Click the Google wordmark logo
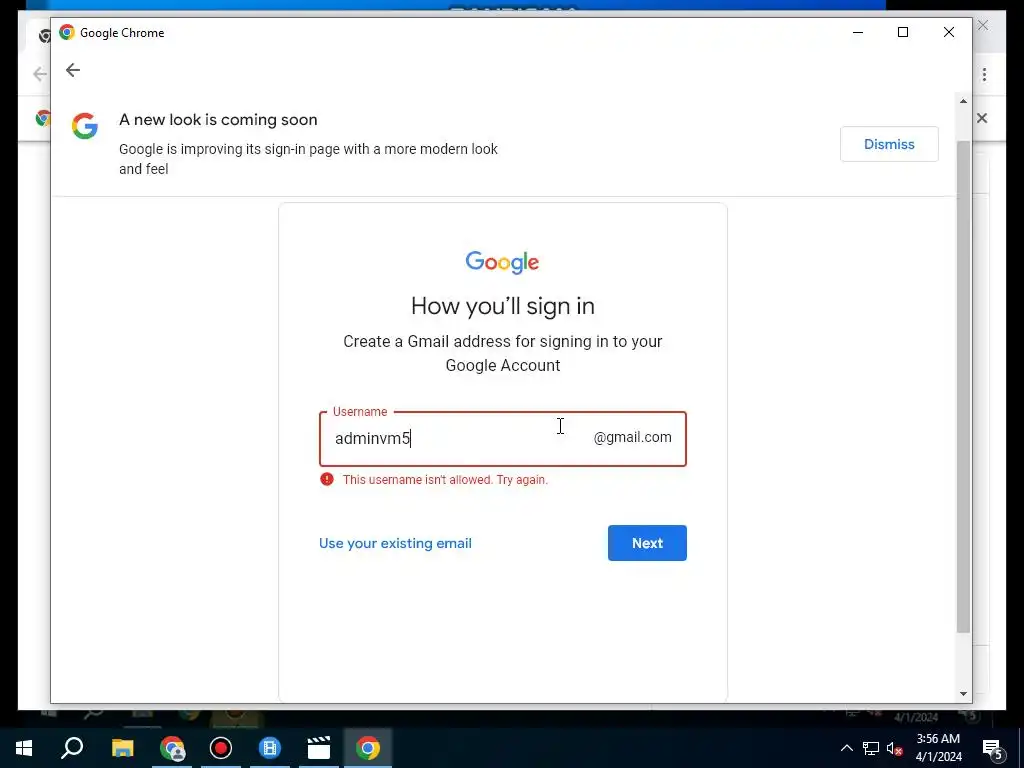The width and height of the screenshot is (1024, 768). (502, 262)
